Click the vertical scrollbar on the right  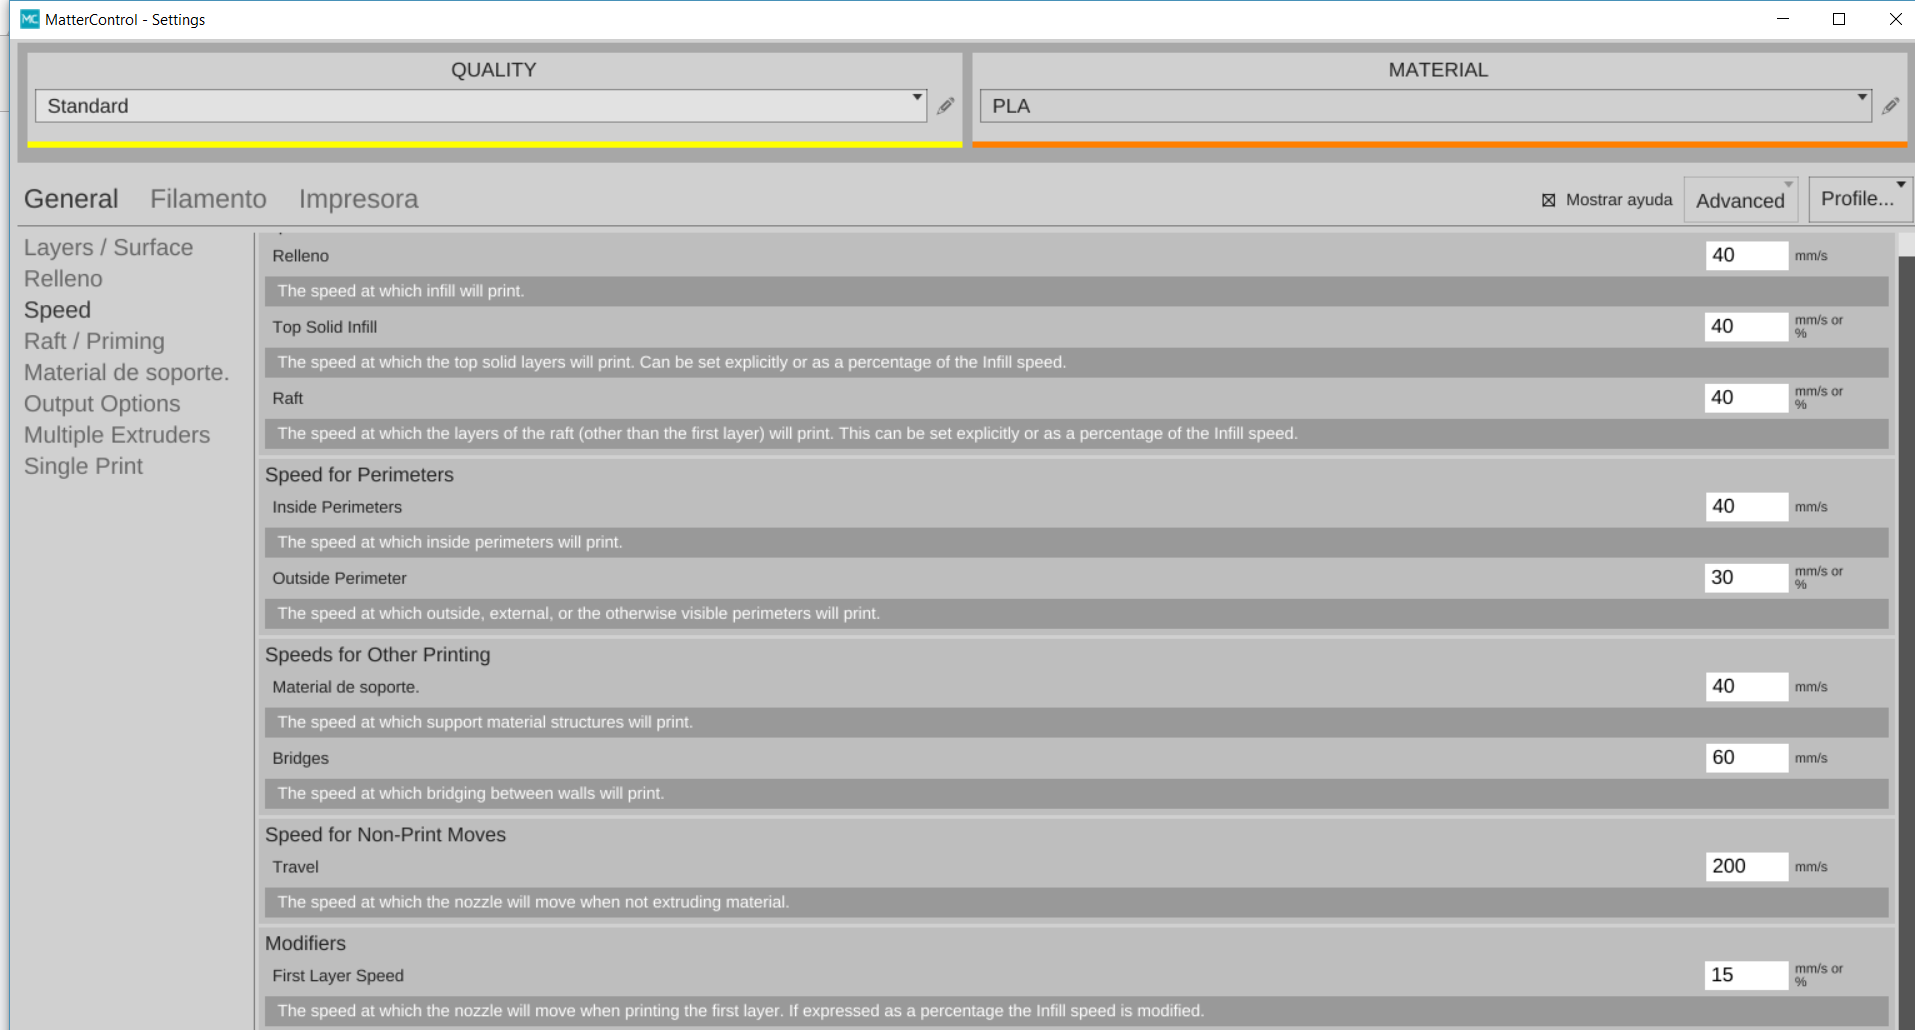[1906, 600]
